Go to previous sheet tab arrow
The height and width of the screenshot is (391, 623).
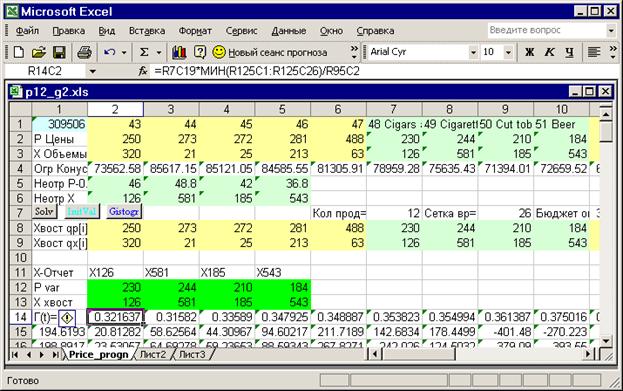coord(29,354)
